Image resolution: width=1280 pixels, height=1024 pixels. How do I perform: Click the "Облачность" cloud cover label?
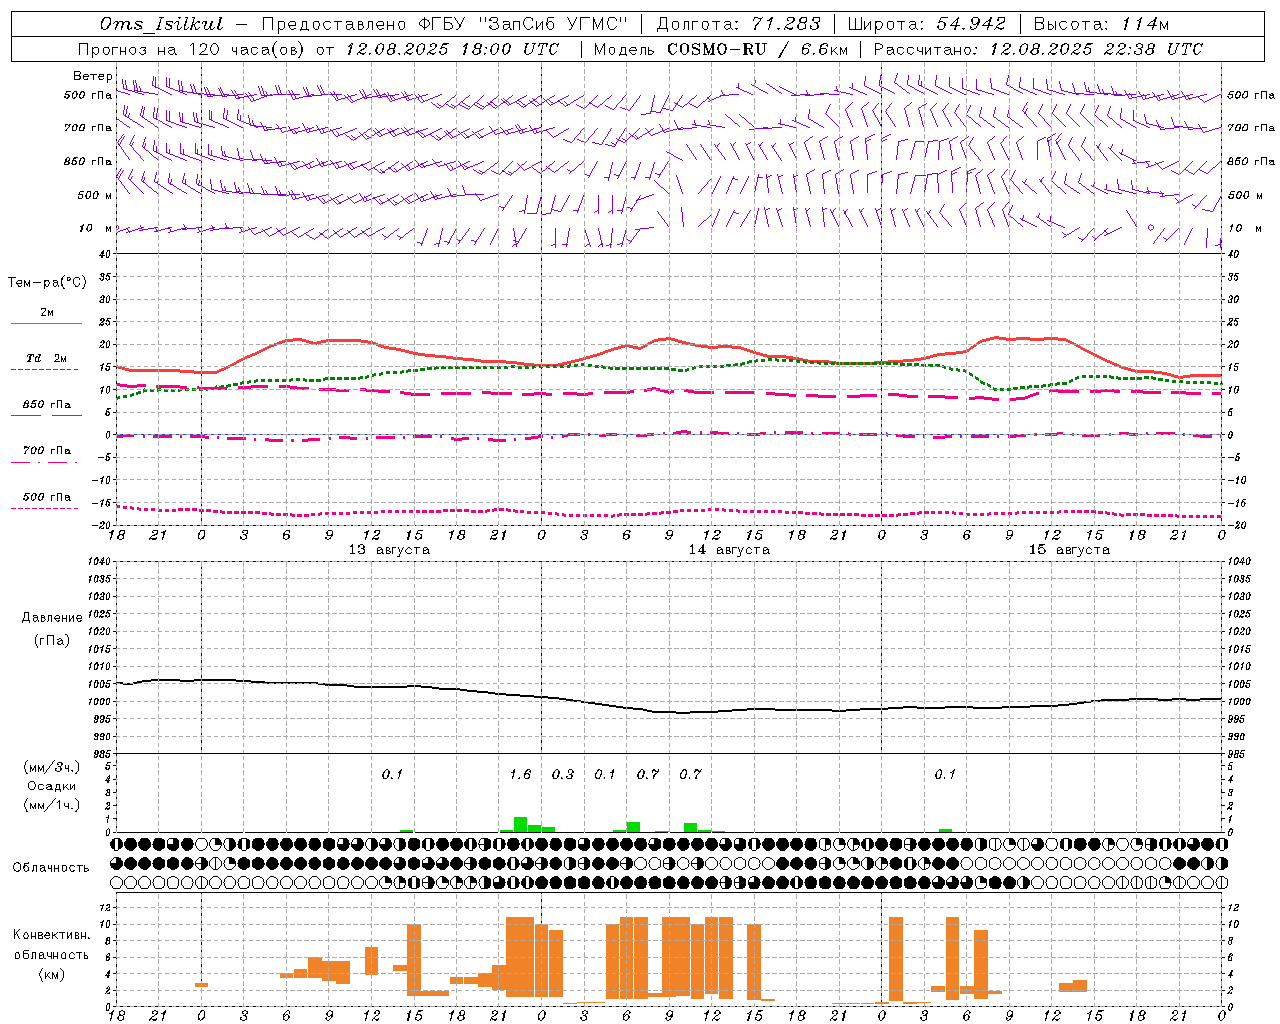point(51,868)
